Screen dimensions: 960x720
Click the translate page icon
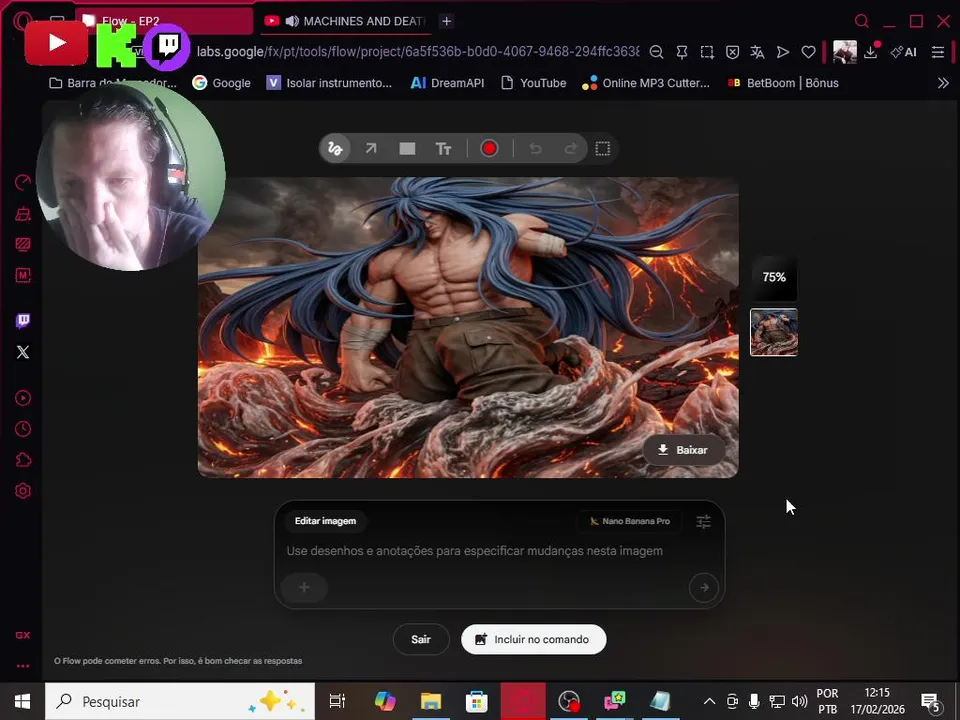coord(757,52)
